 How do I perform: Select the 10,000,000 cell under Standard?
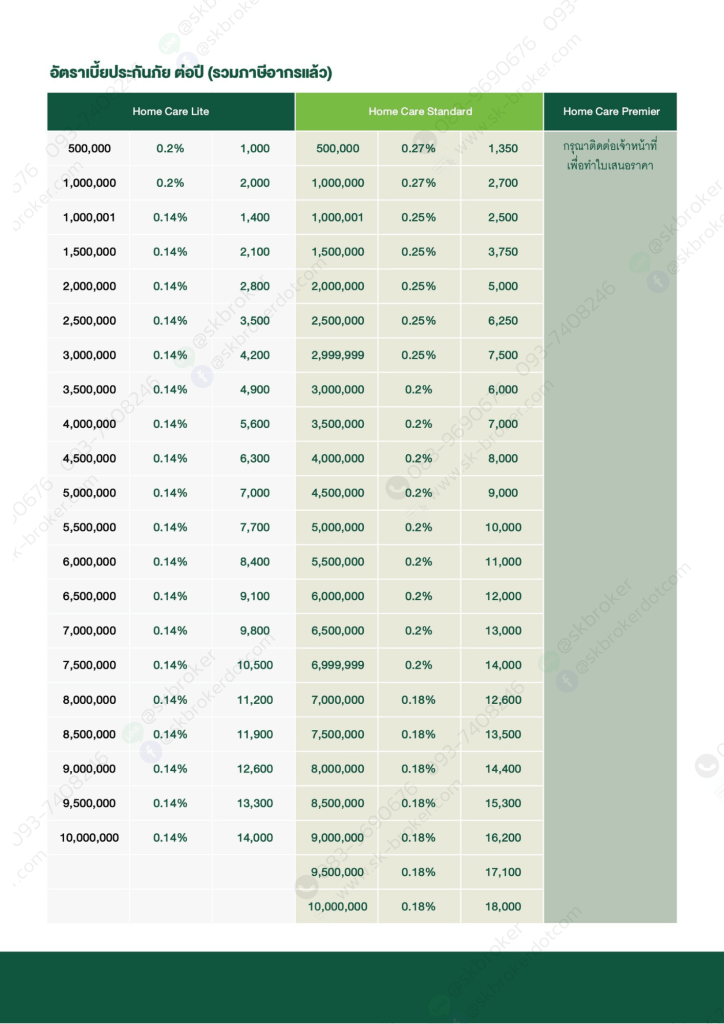pyautogui.click(x=338, y=906)
